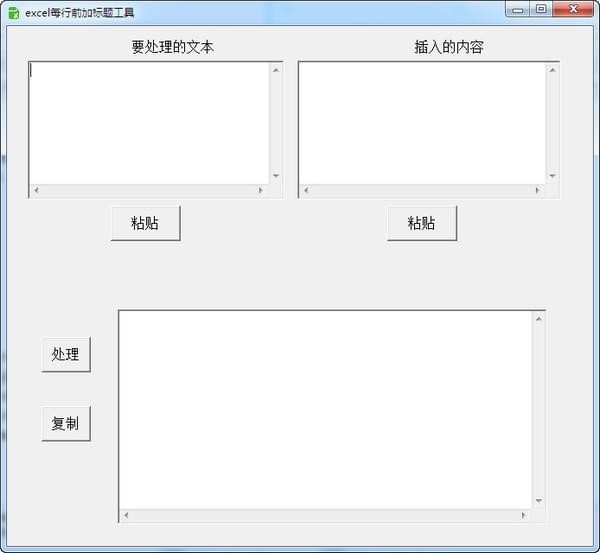
Task: Click the 要处理的文本 label
Action: [173, 47]
